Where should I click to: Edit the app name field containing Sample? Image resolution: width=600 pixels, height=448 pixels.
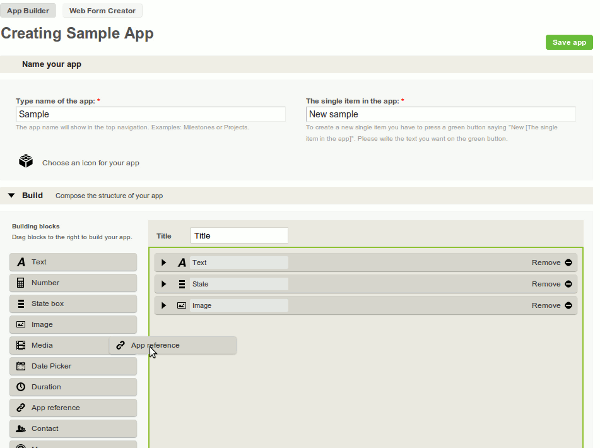click(151, 114)
